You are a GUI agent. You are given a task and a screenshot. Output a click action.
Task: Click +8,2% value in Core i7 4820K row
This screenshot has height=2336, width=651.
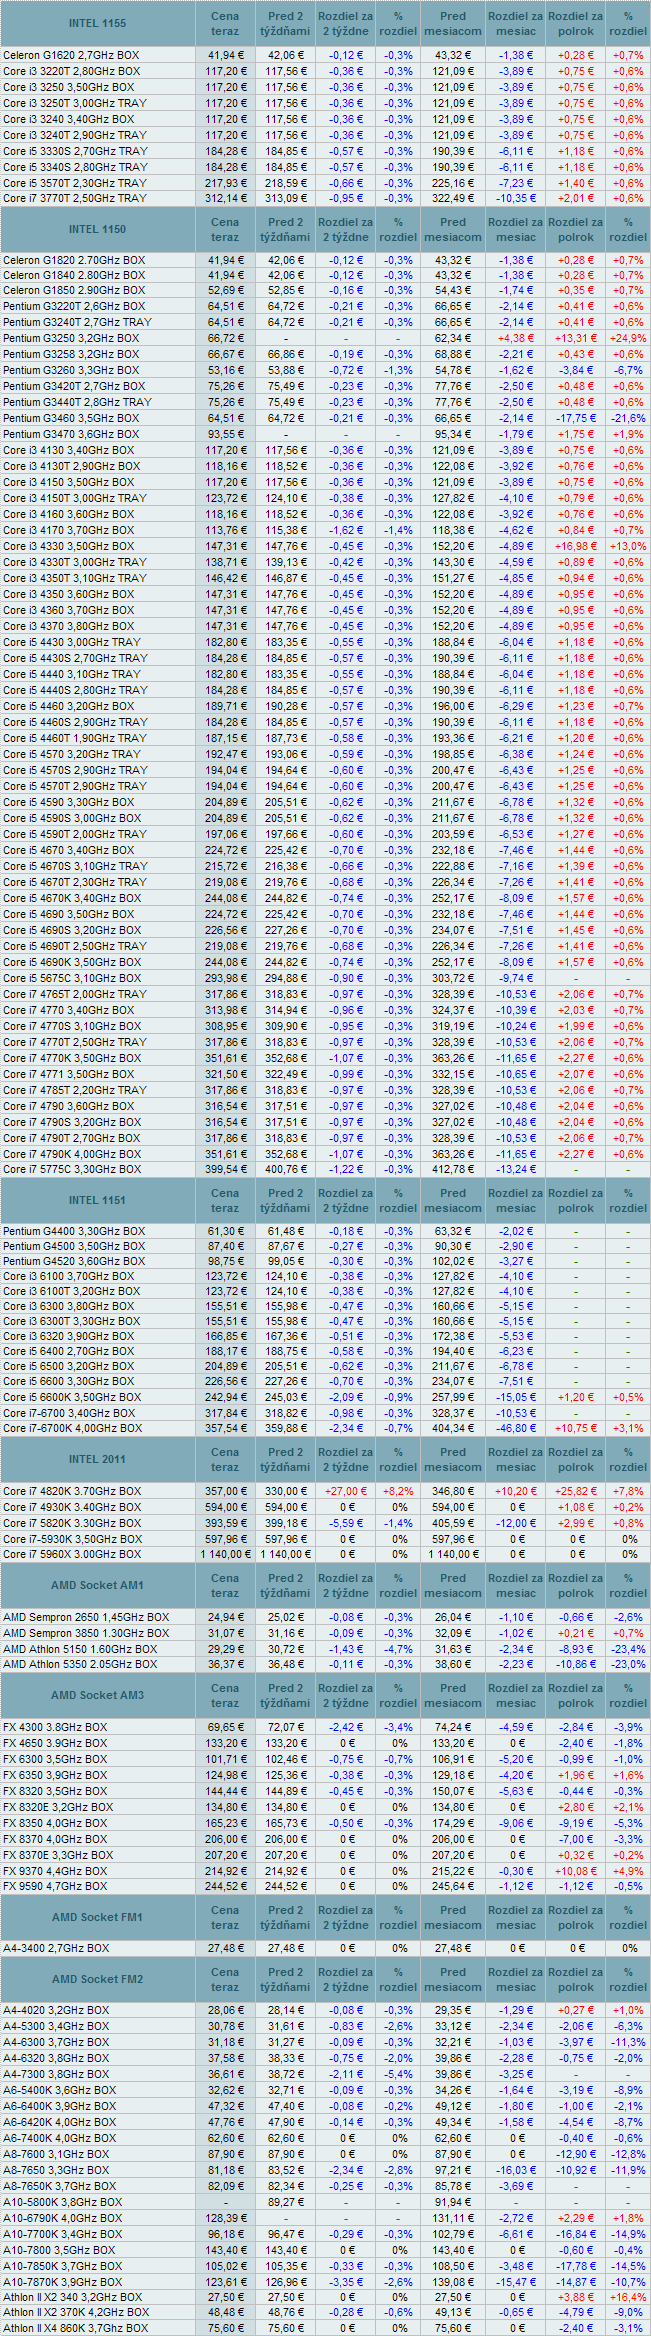pyautogui.click(x=398, y=1491)
